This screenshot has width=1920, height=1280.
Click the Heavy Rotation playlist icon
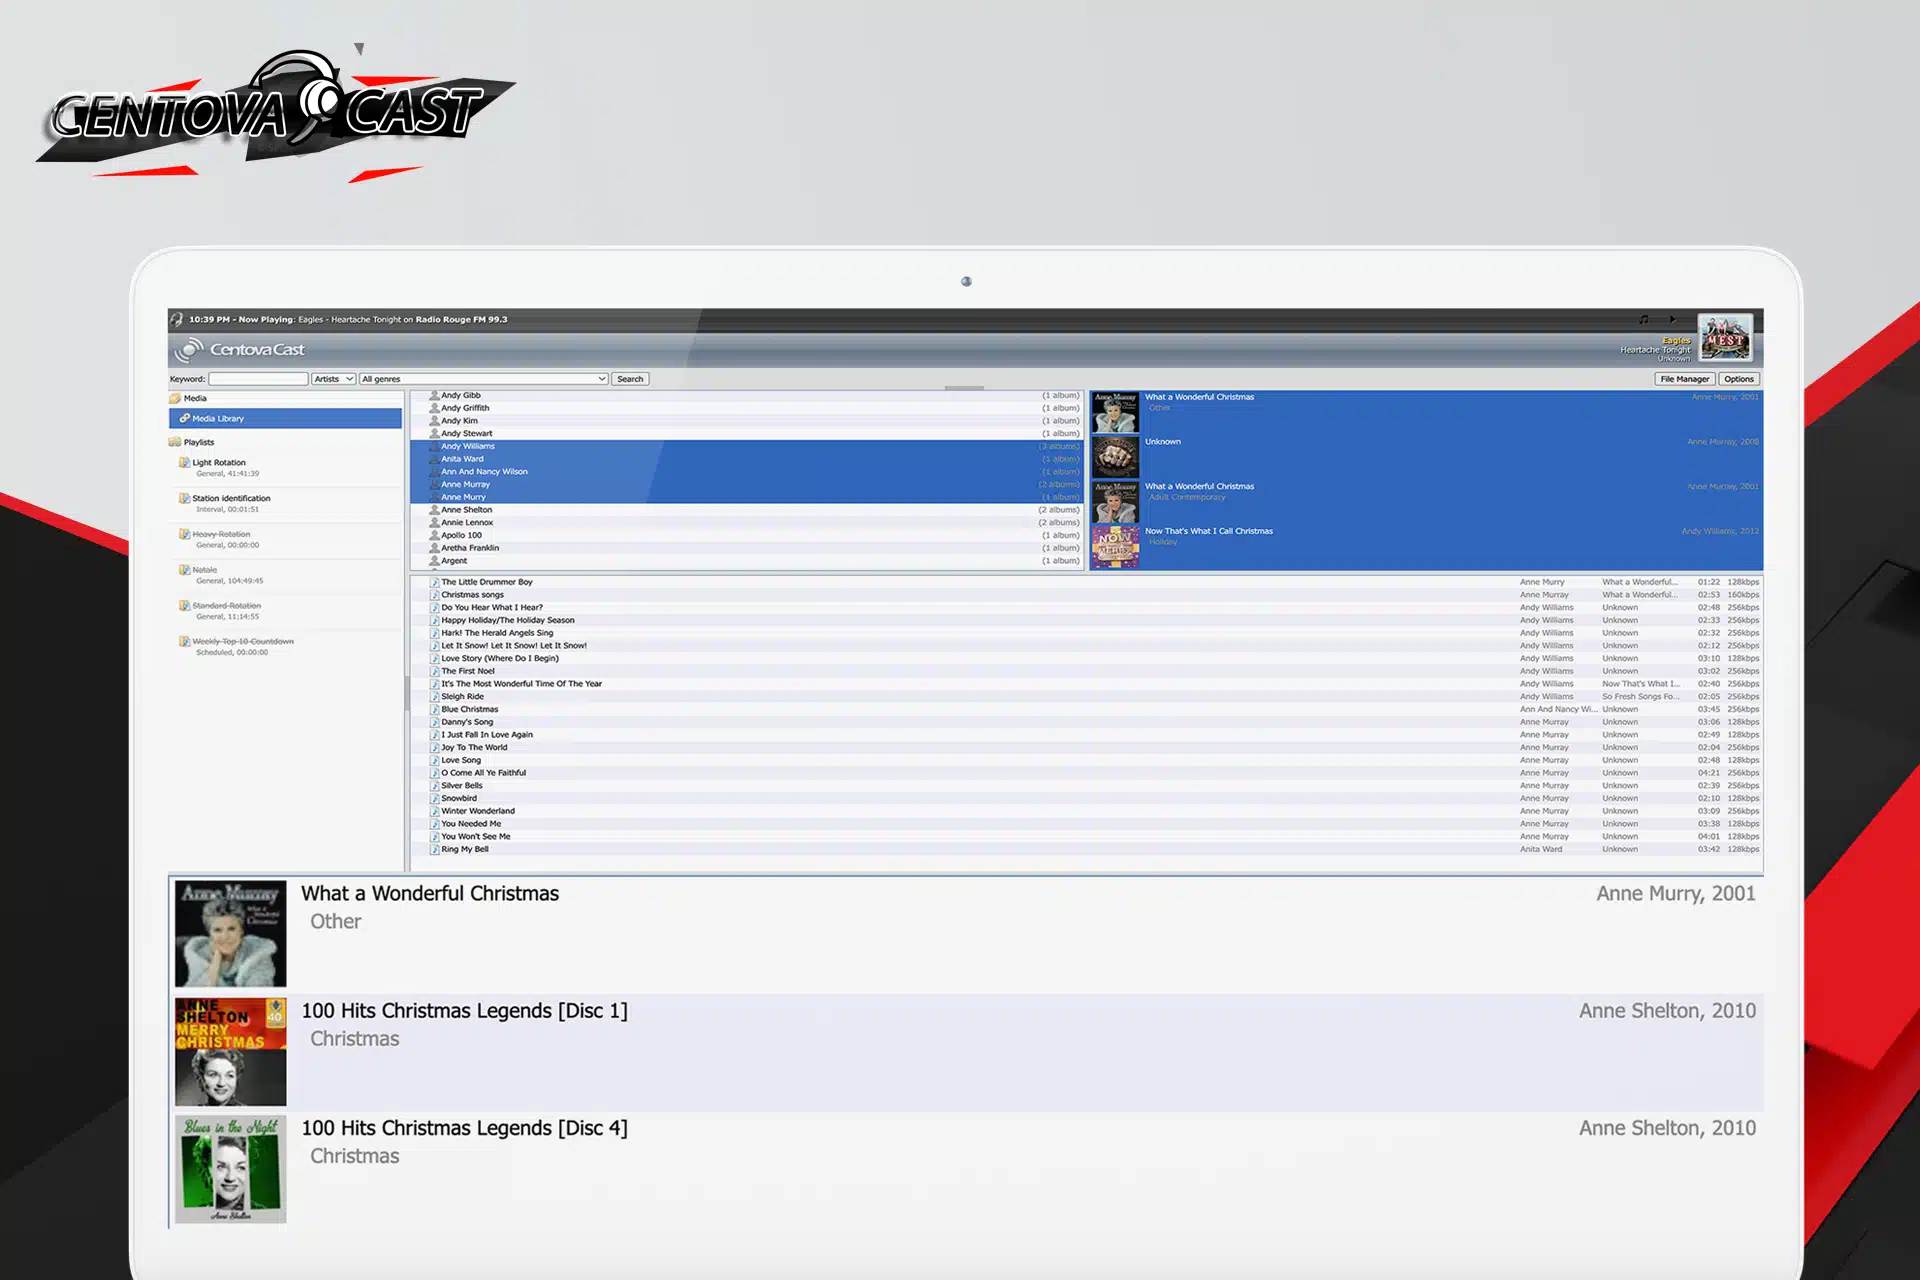[185, 534]
